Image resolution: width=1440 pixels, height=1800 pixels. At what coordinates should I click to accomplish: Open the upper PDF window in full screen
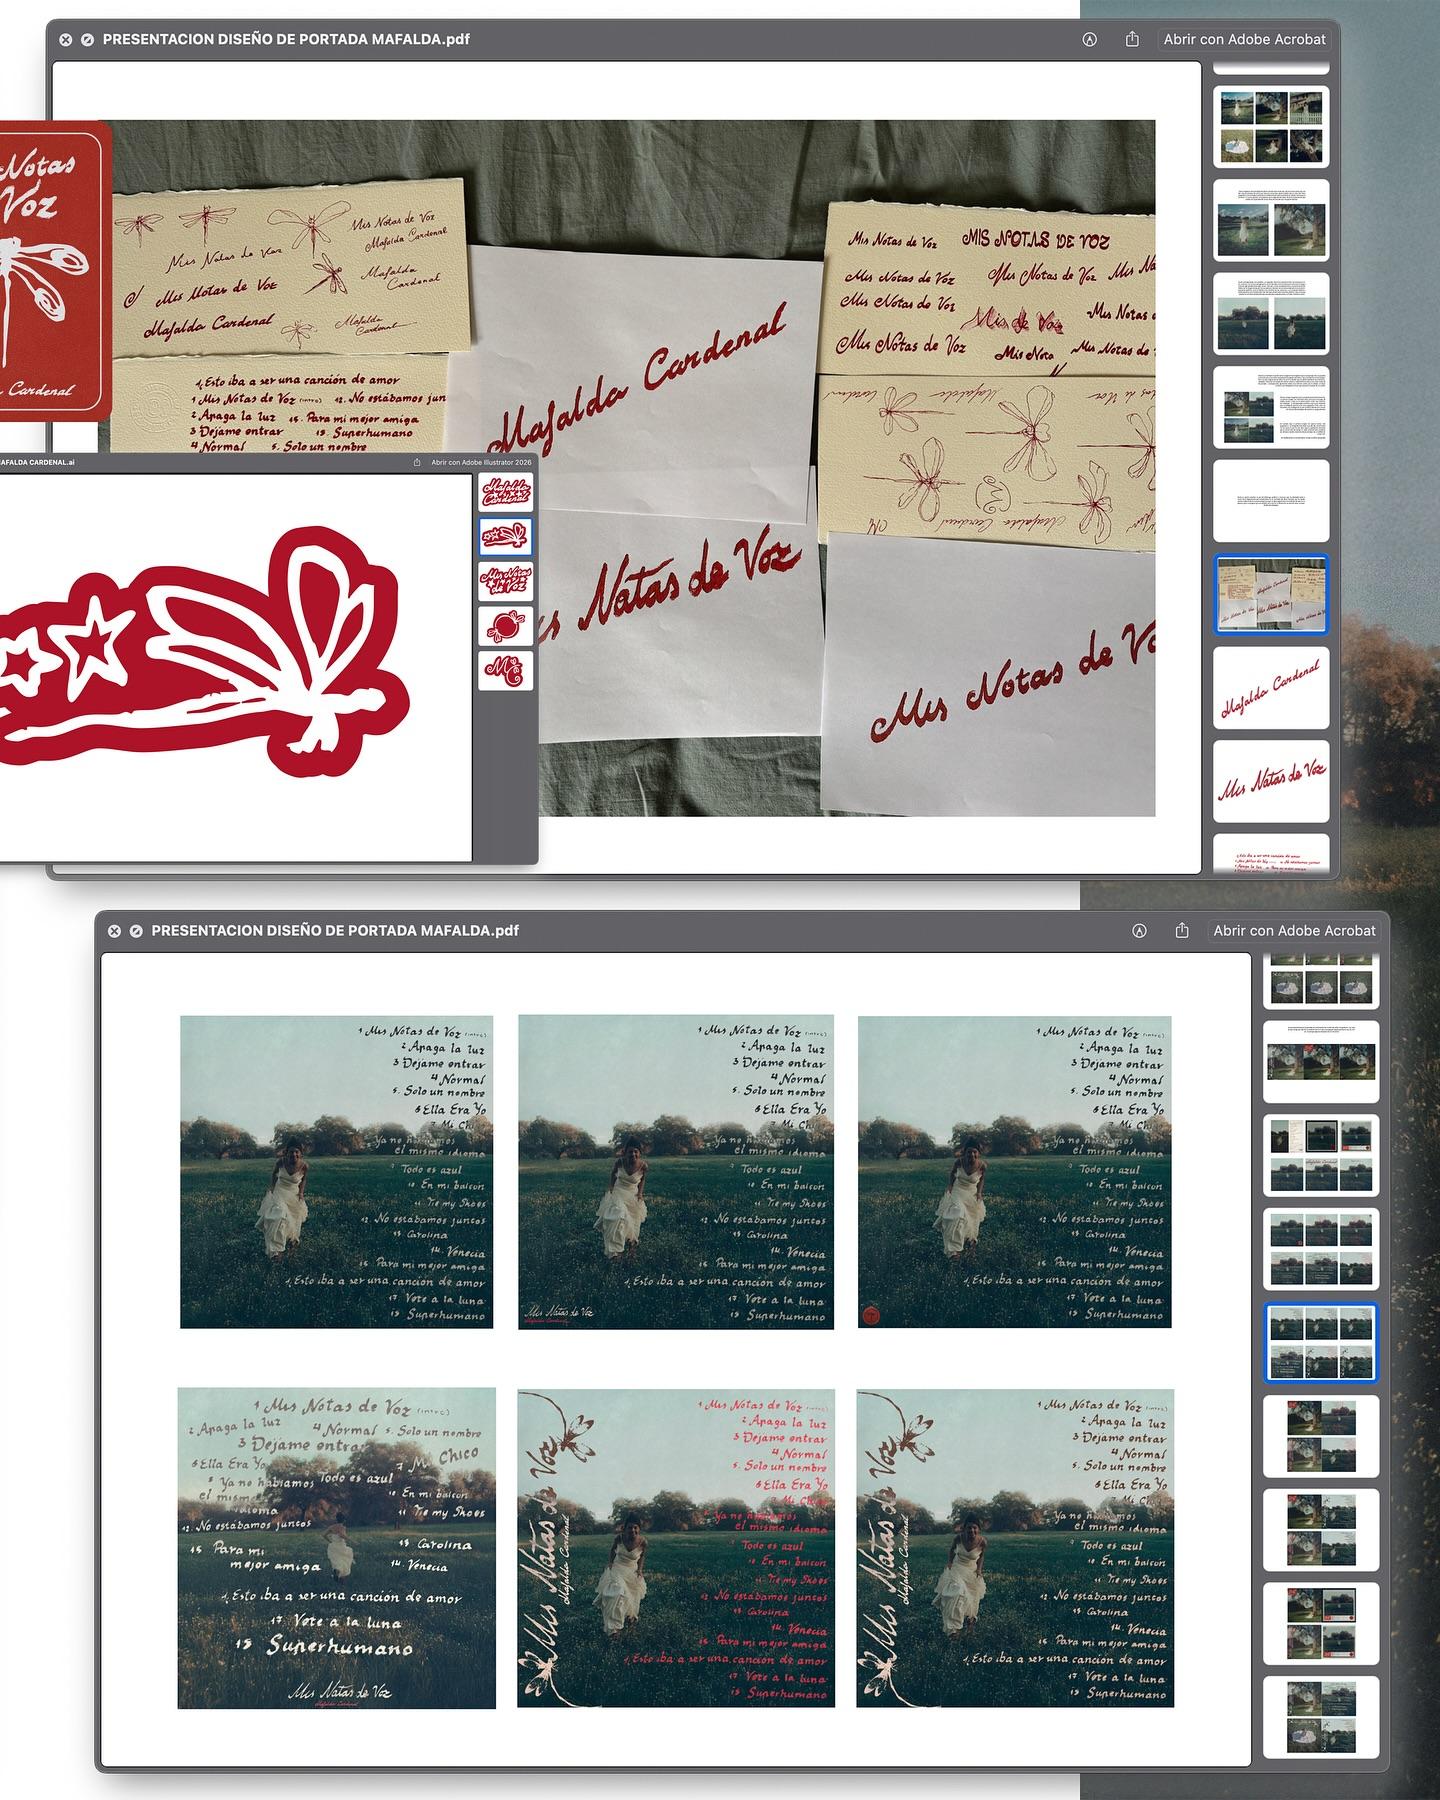87,40
